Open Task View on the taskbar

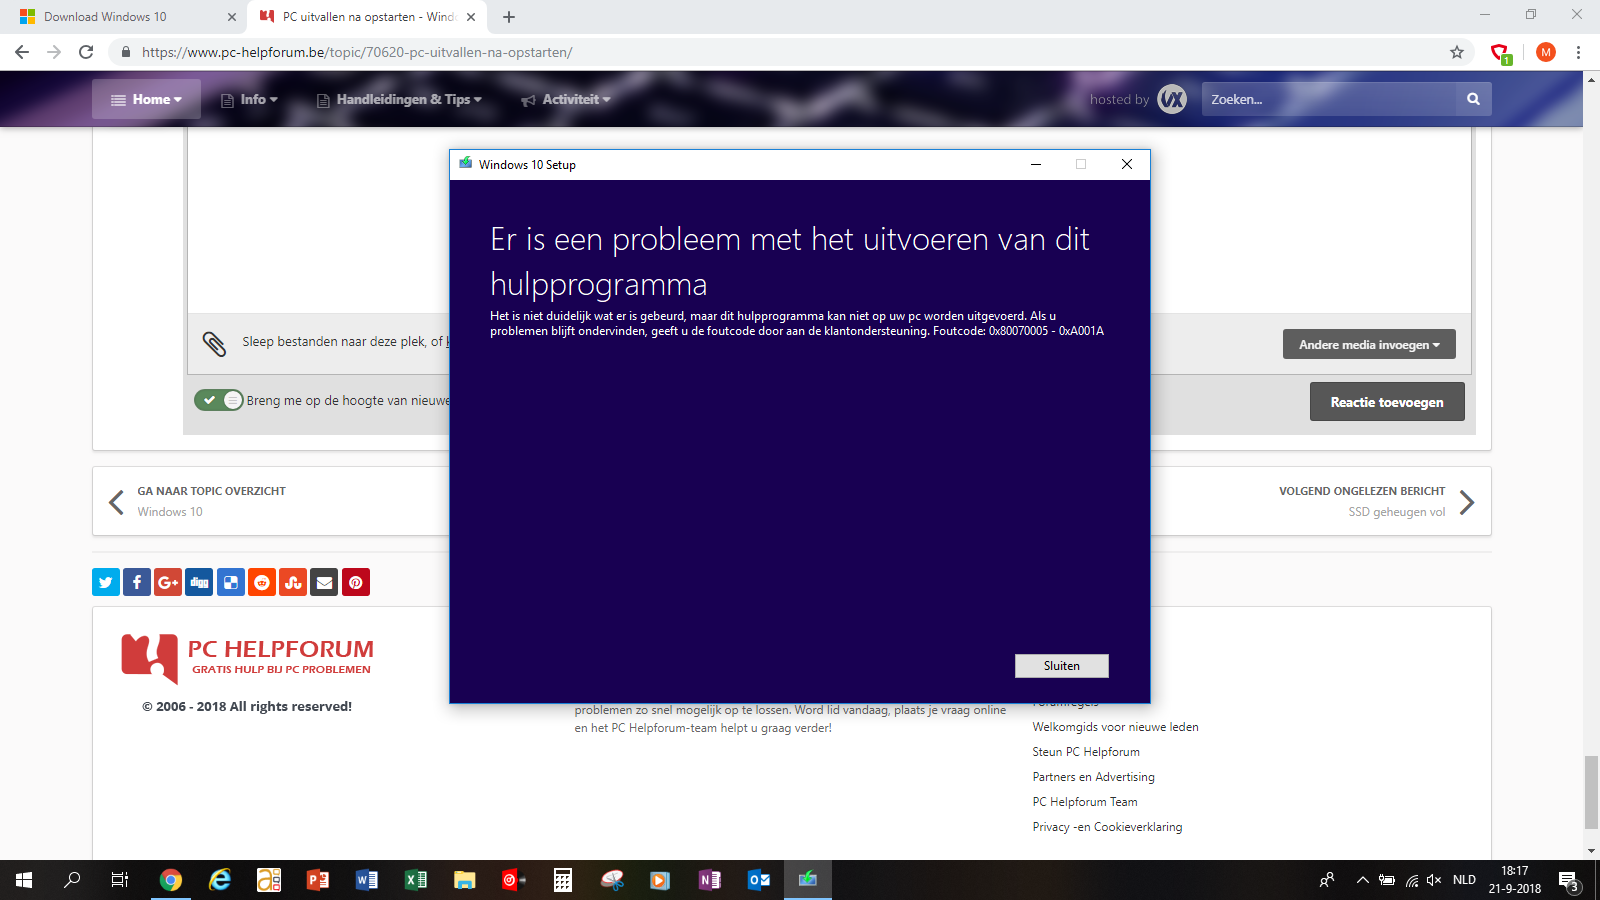[120, 880]
